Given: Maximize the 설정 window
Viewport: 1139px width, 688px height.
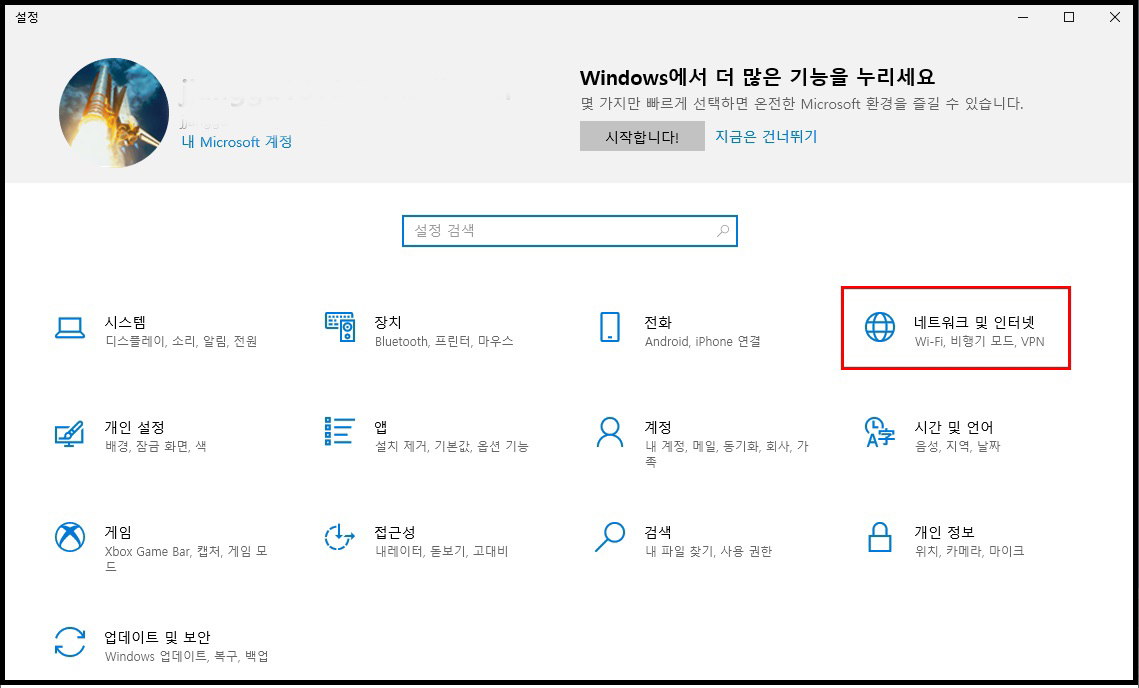Looking at the screenshot, I should point(1069,17).
